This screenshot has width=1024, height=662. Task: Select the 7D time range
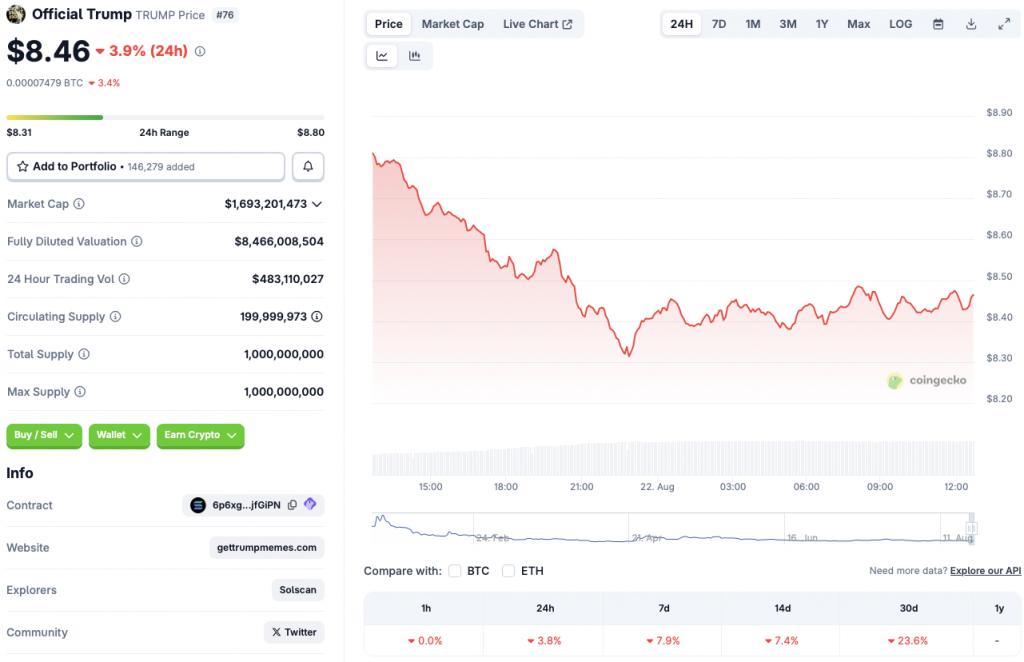point(719,24)
